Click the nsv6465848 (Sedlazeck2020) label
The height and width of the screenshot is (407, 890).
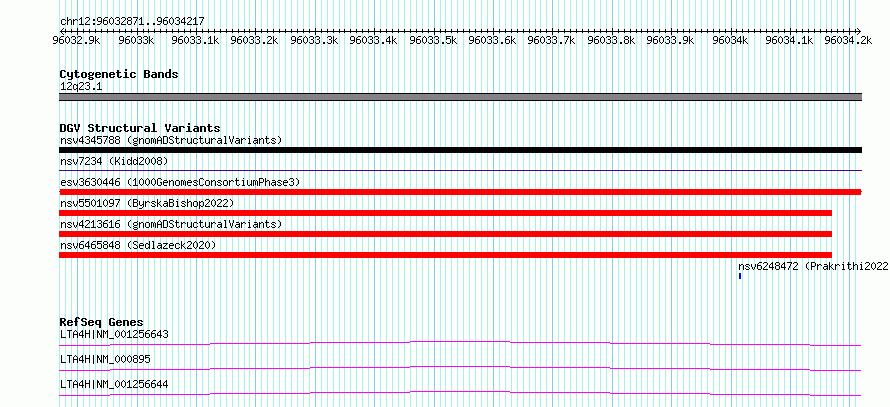coord(138,245)
